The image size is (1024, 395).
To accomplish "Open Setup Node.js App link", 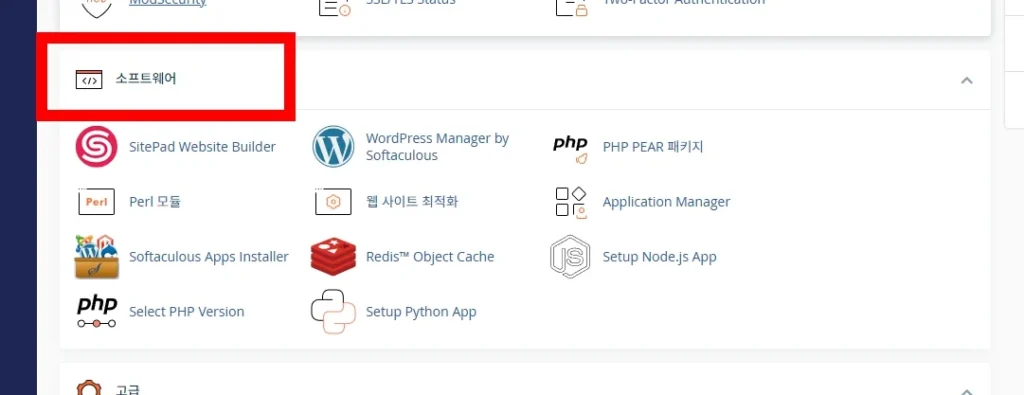I will [x=660, y=257].
